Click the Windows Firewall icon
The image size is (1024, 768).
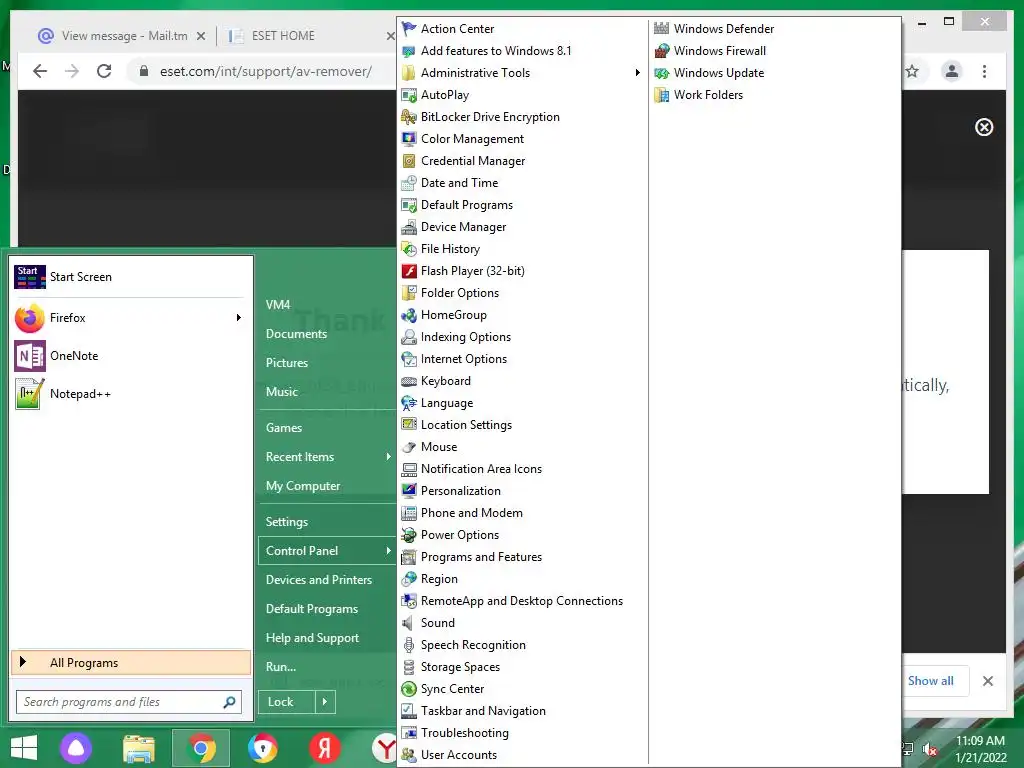pyautogui.click(x=662, y=51)
